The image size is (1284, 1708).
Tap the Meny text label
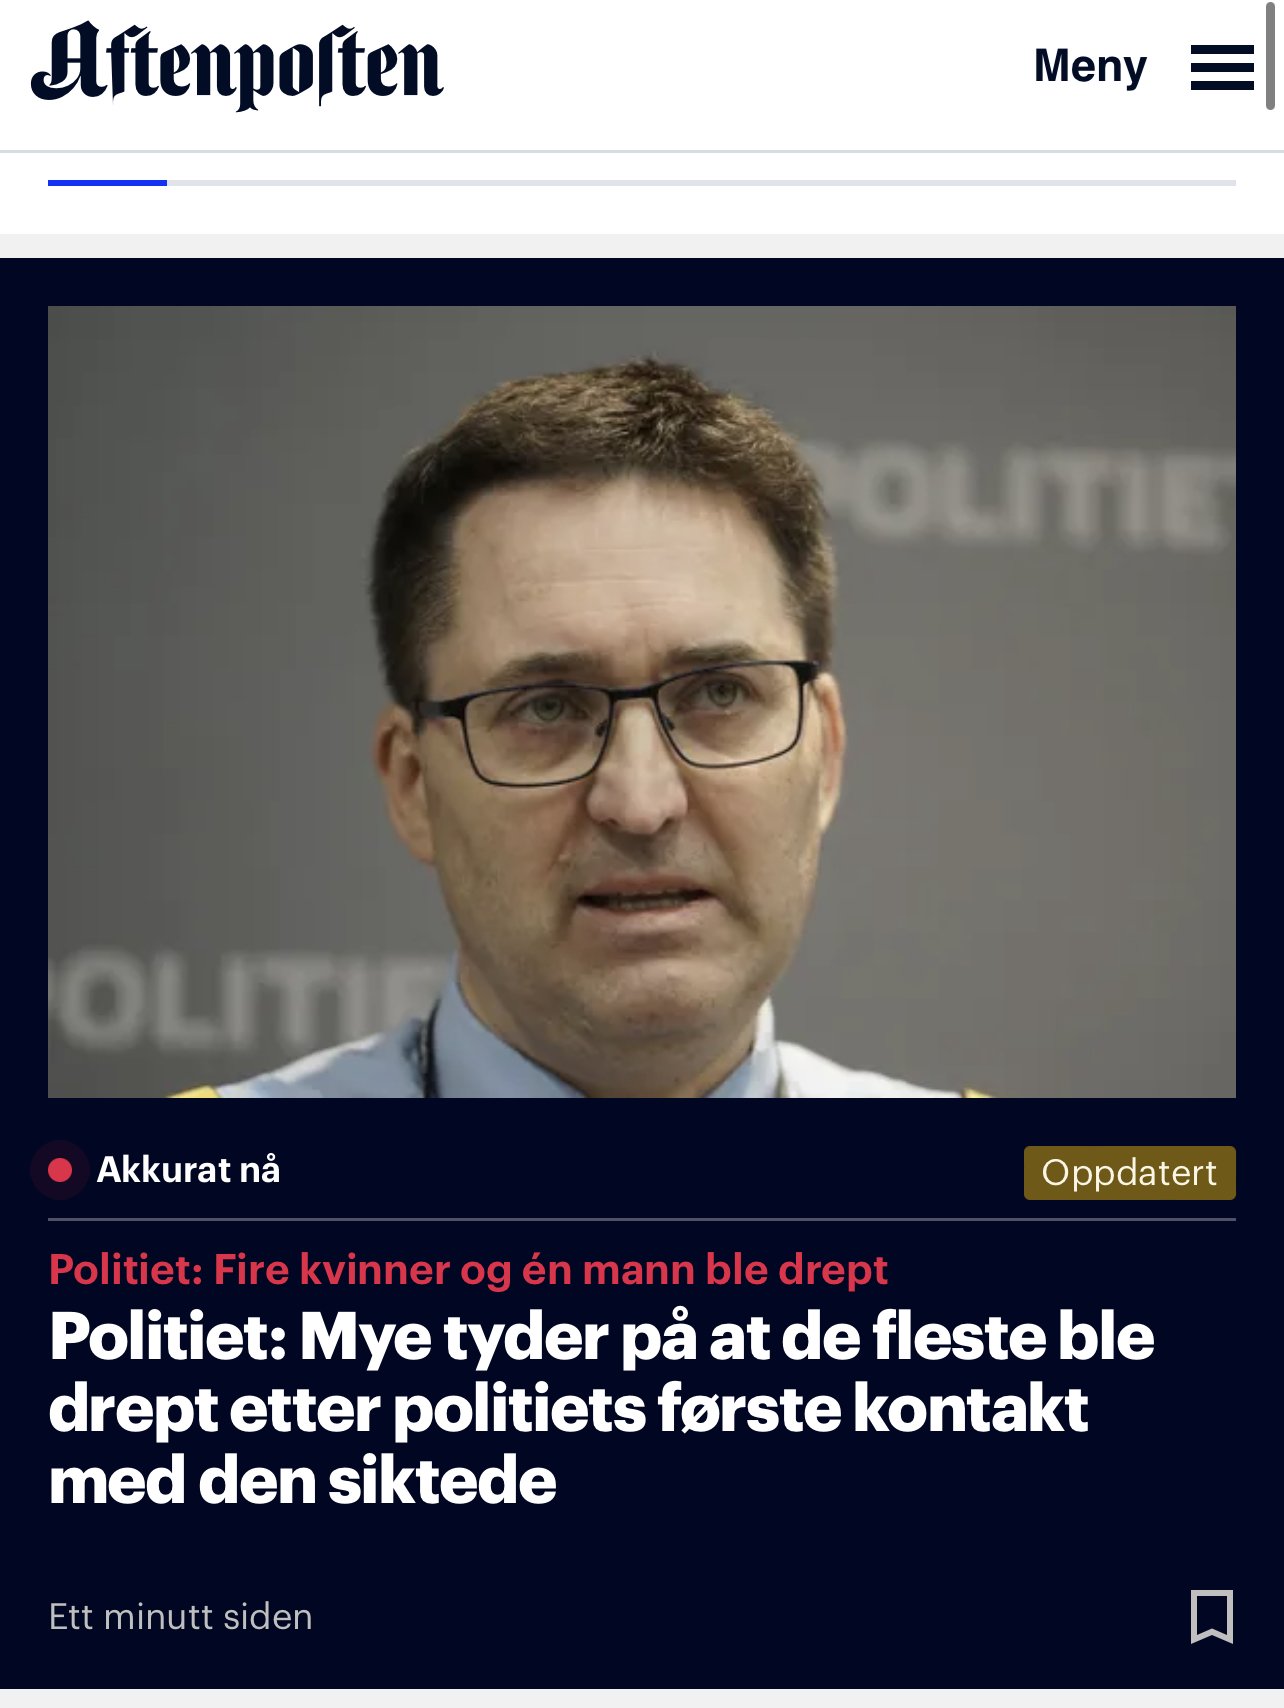(1090, 66)
